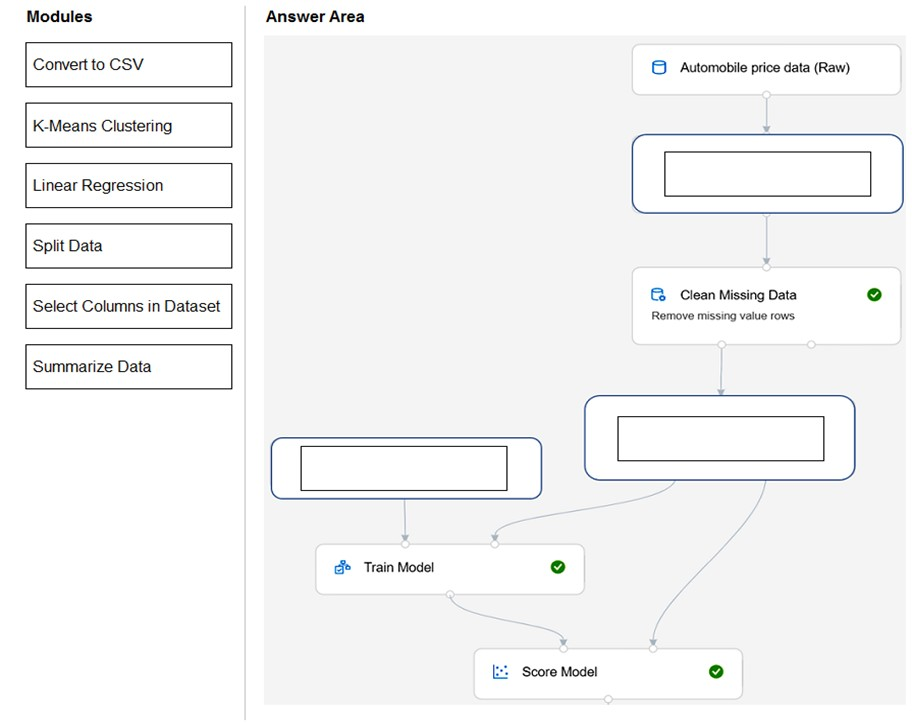The width and height of the screenshot is (912, 724).
Task: Select the Convert to CSV module
Action: pos(129,65)
